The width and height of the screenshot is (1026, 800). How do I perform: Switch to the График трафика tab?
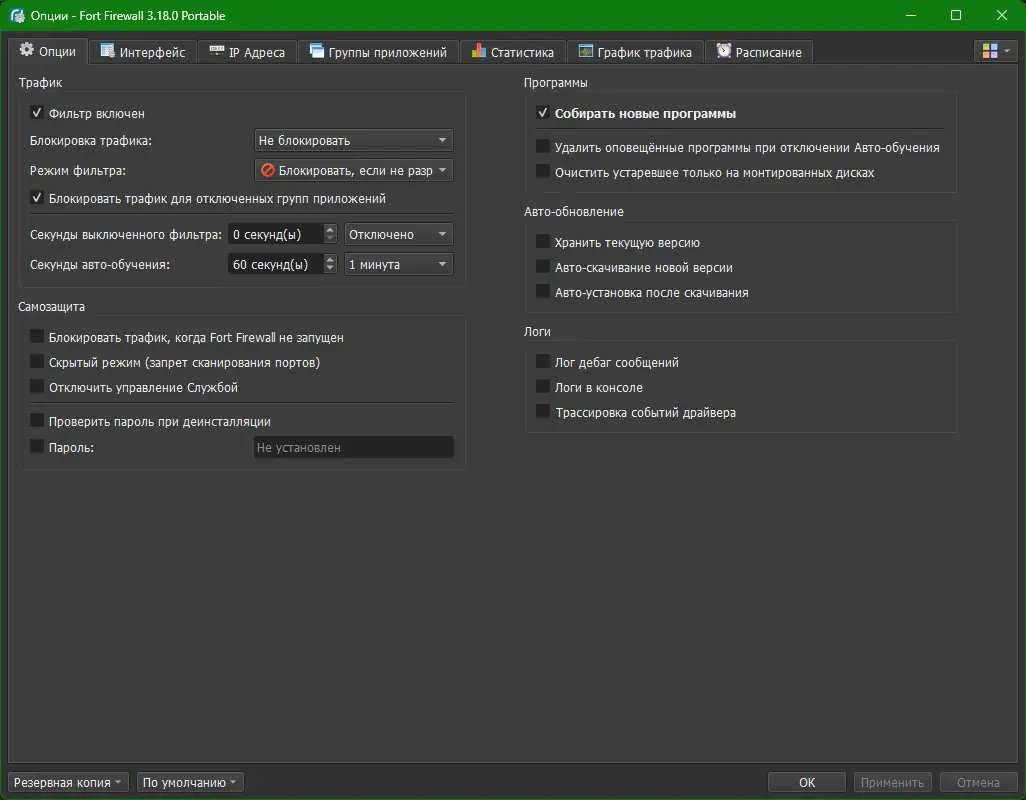click(635, 52)
